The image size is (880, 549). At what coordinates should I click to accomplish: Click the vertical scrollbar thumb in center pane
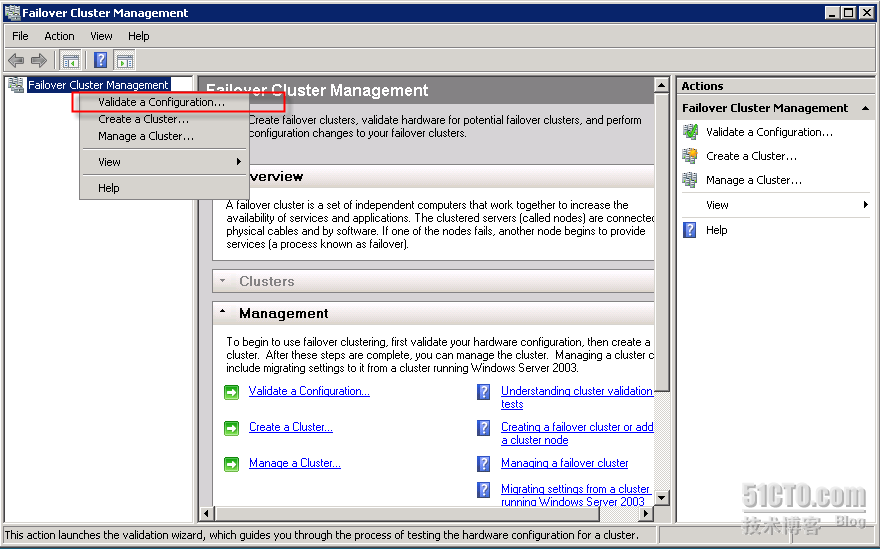(x=662, y=242)
